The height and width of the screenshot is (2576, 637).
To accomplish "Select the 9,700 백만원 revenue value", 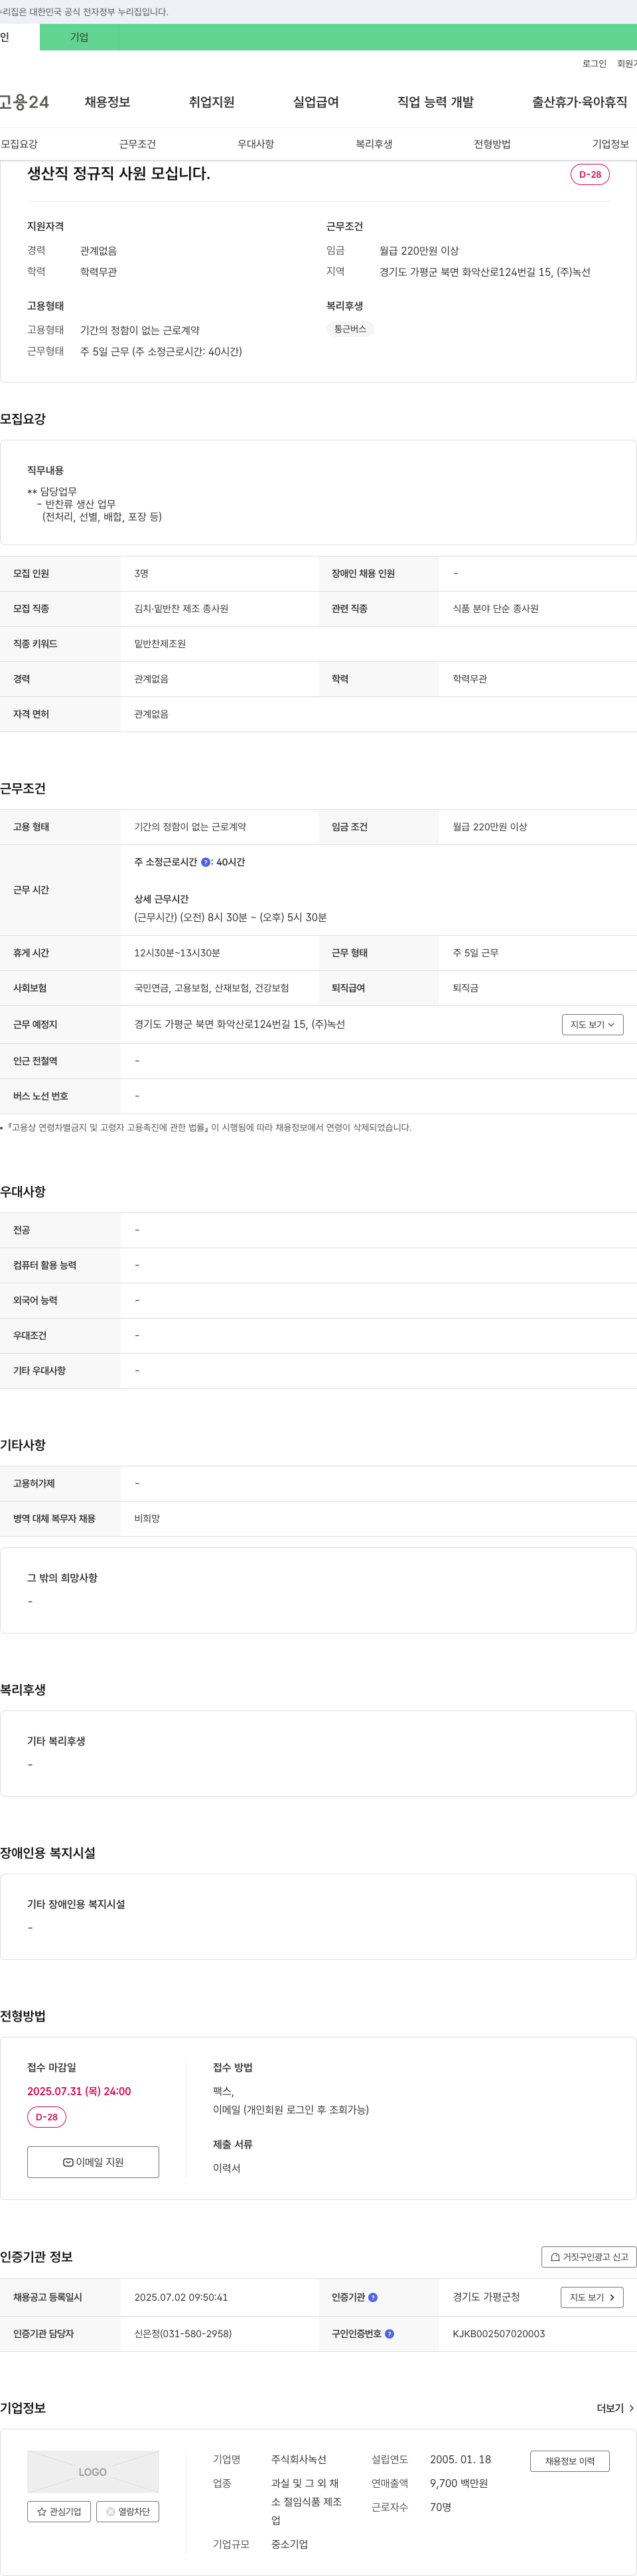I will (458, 2483).
